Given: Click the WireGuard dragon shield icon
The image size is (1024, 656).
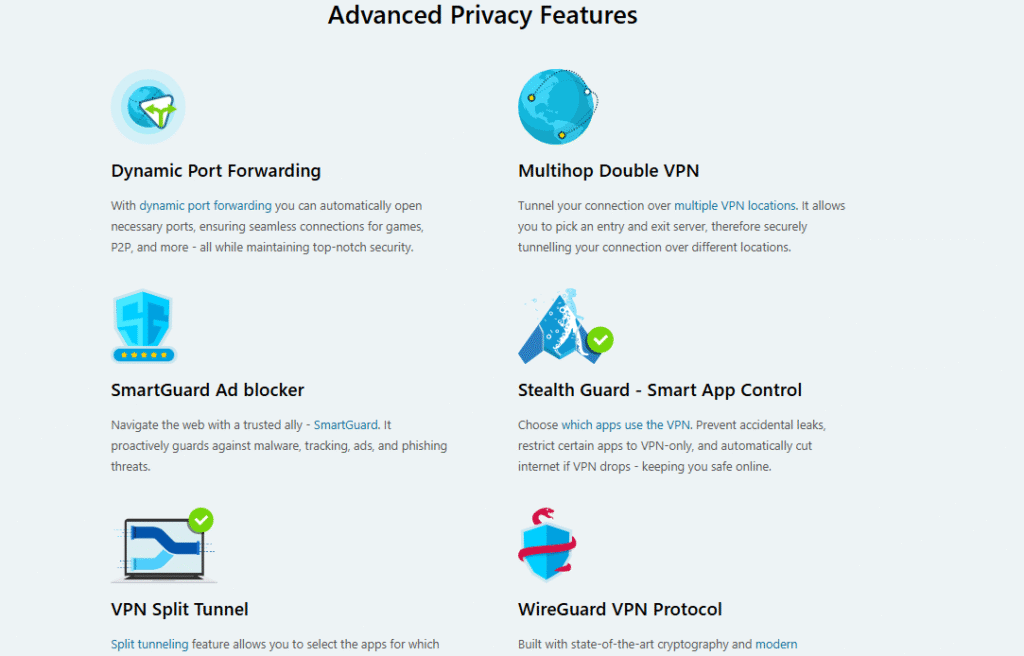Looking at the screenshot, I should pyautogui.click(x=547, y=544).
